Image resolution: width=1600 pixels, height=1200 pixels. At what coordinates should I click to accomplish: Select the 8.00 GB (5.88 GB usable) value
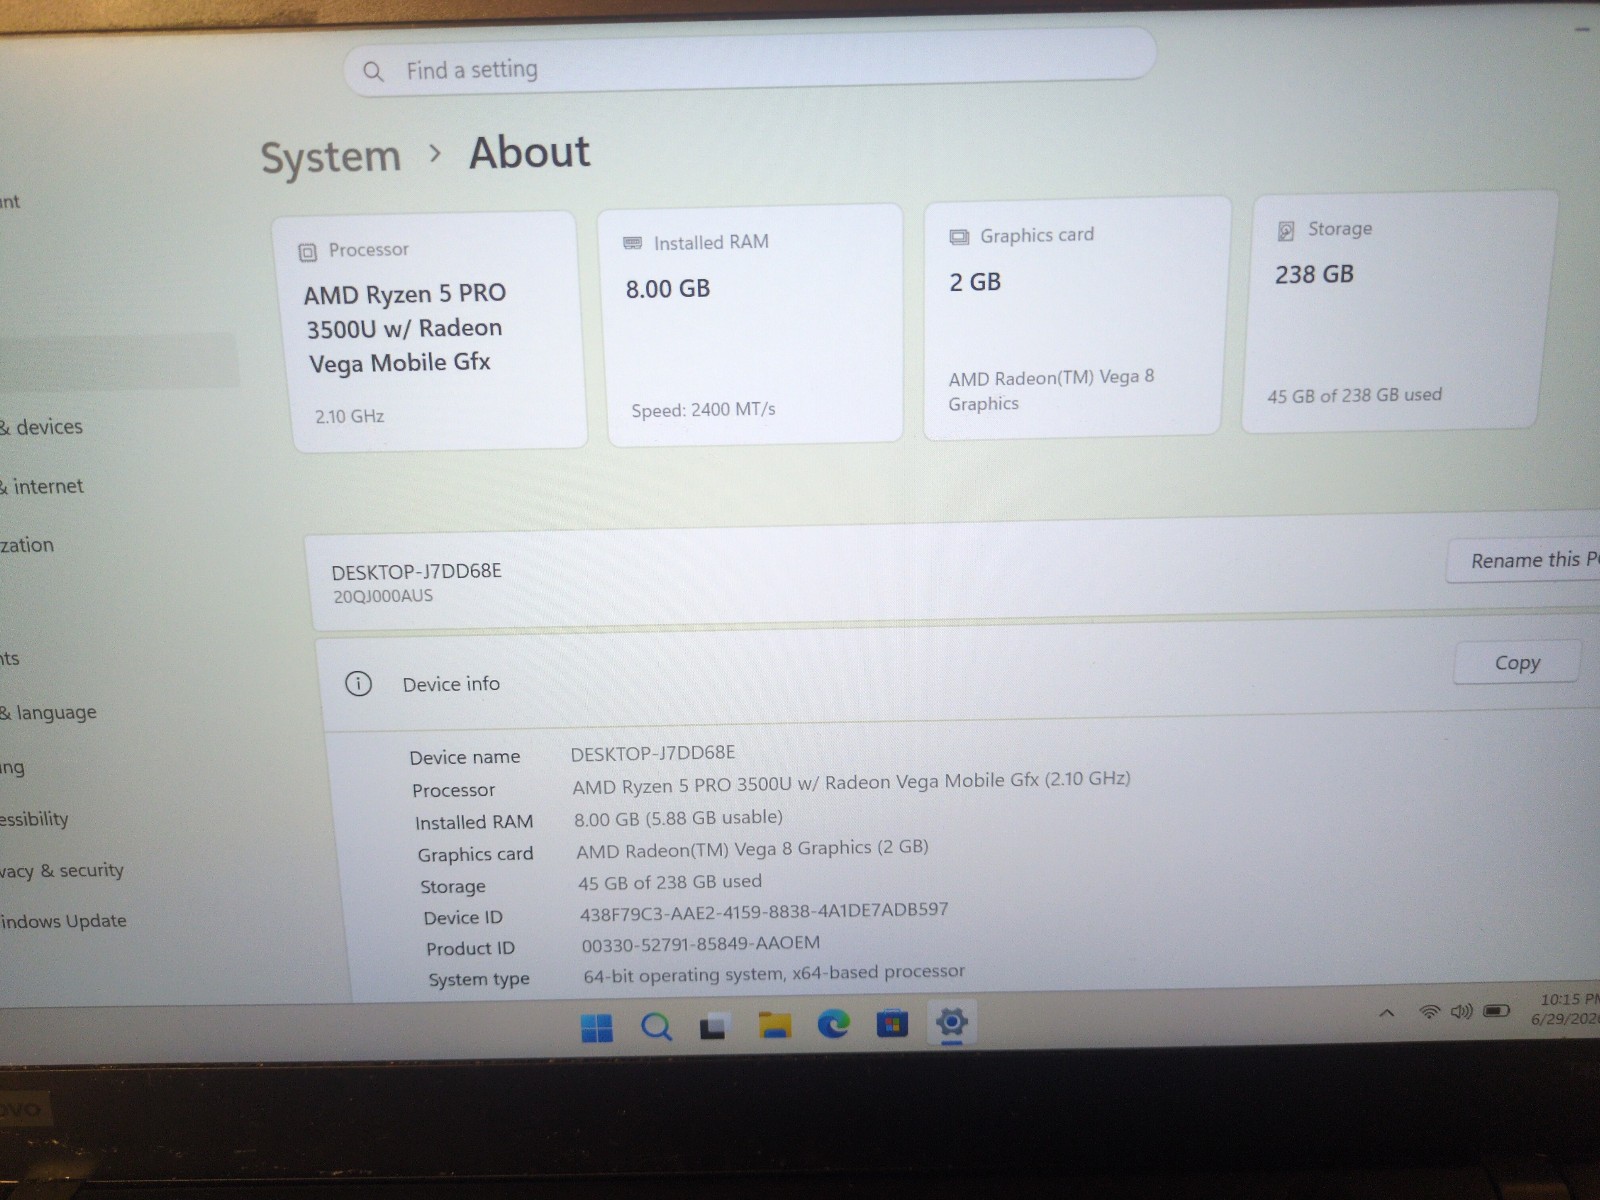678,818
